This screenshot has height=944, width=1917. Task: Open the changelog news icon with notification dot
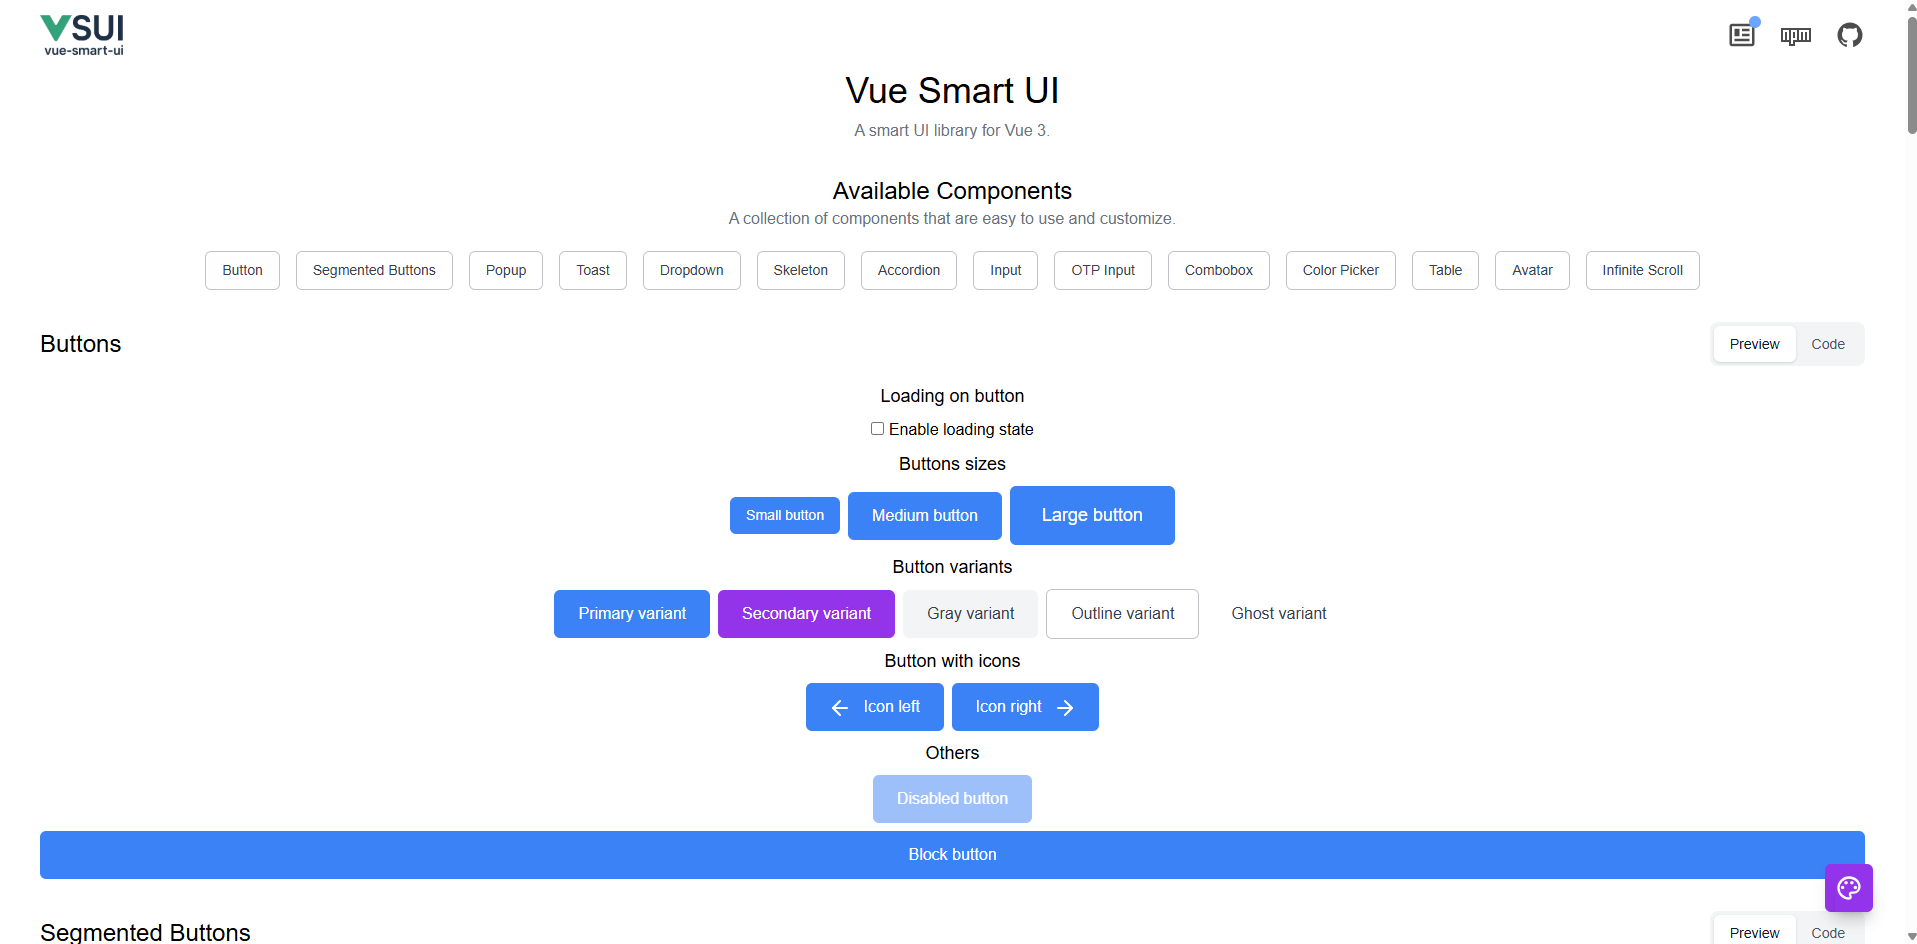click(x=1741, y=34)
